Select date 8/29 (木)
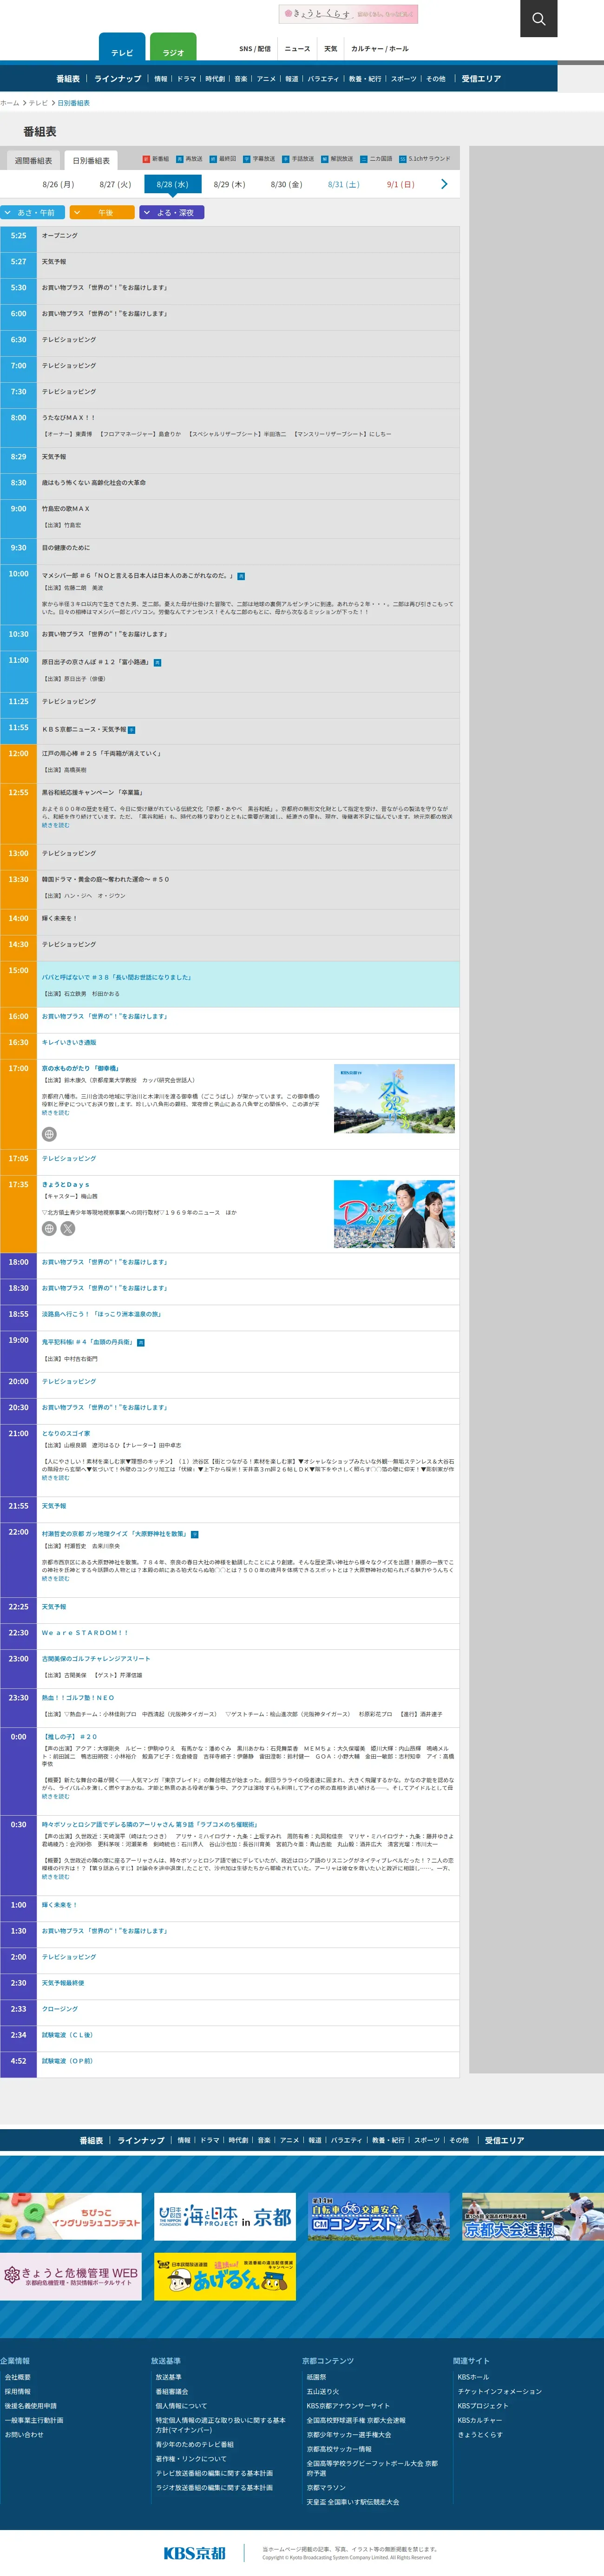Image resolution: width=604 pixels, height=2576 pixels. [229, 185]
